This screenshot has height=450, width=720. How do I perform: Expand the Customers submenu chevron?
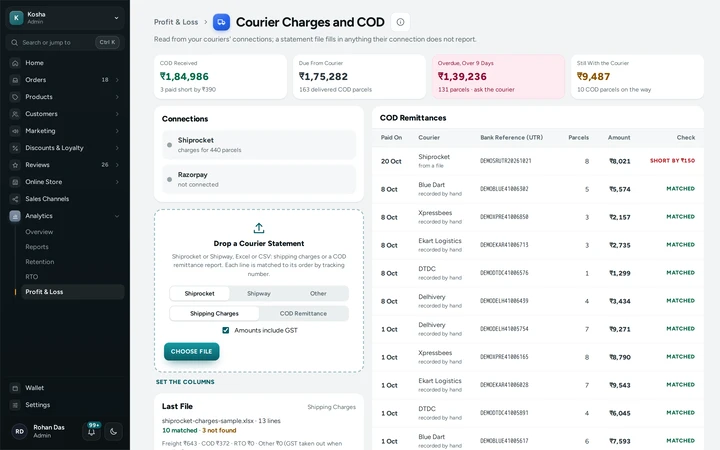[x=117, y=114]
